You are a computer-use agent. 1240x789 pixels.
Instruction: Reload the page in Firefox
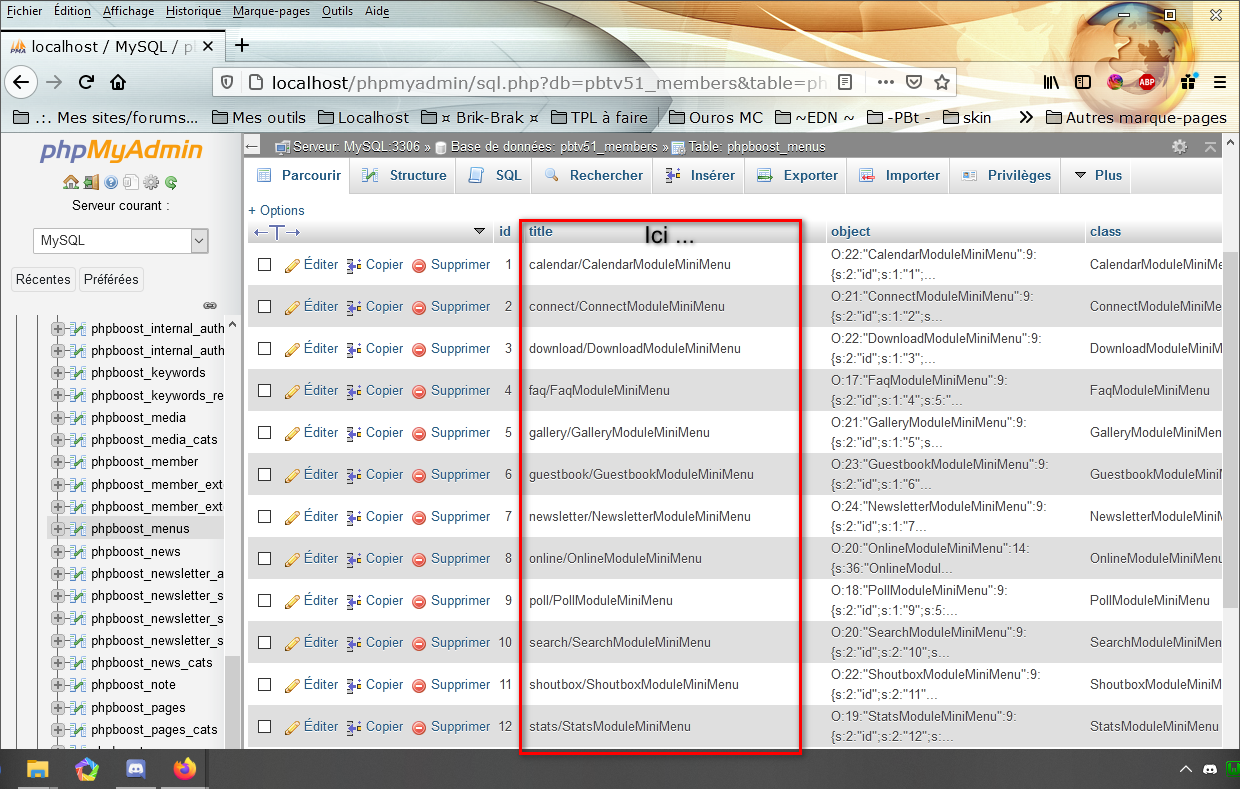coord(86,82)
